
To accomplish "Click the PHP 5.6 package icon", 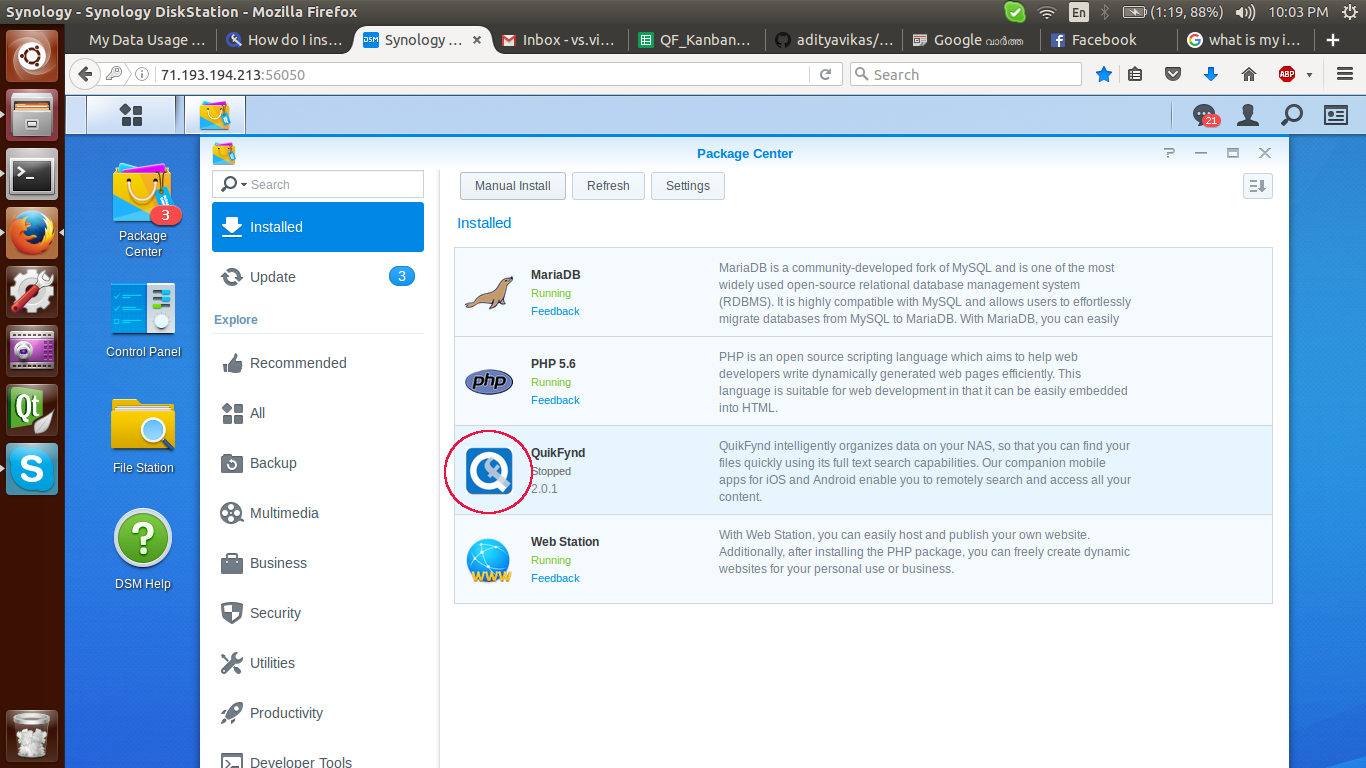I will [489, 381].
